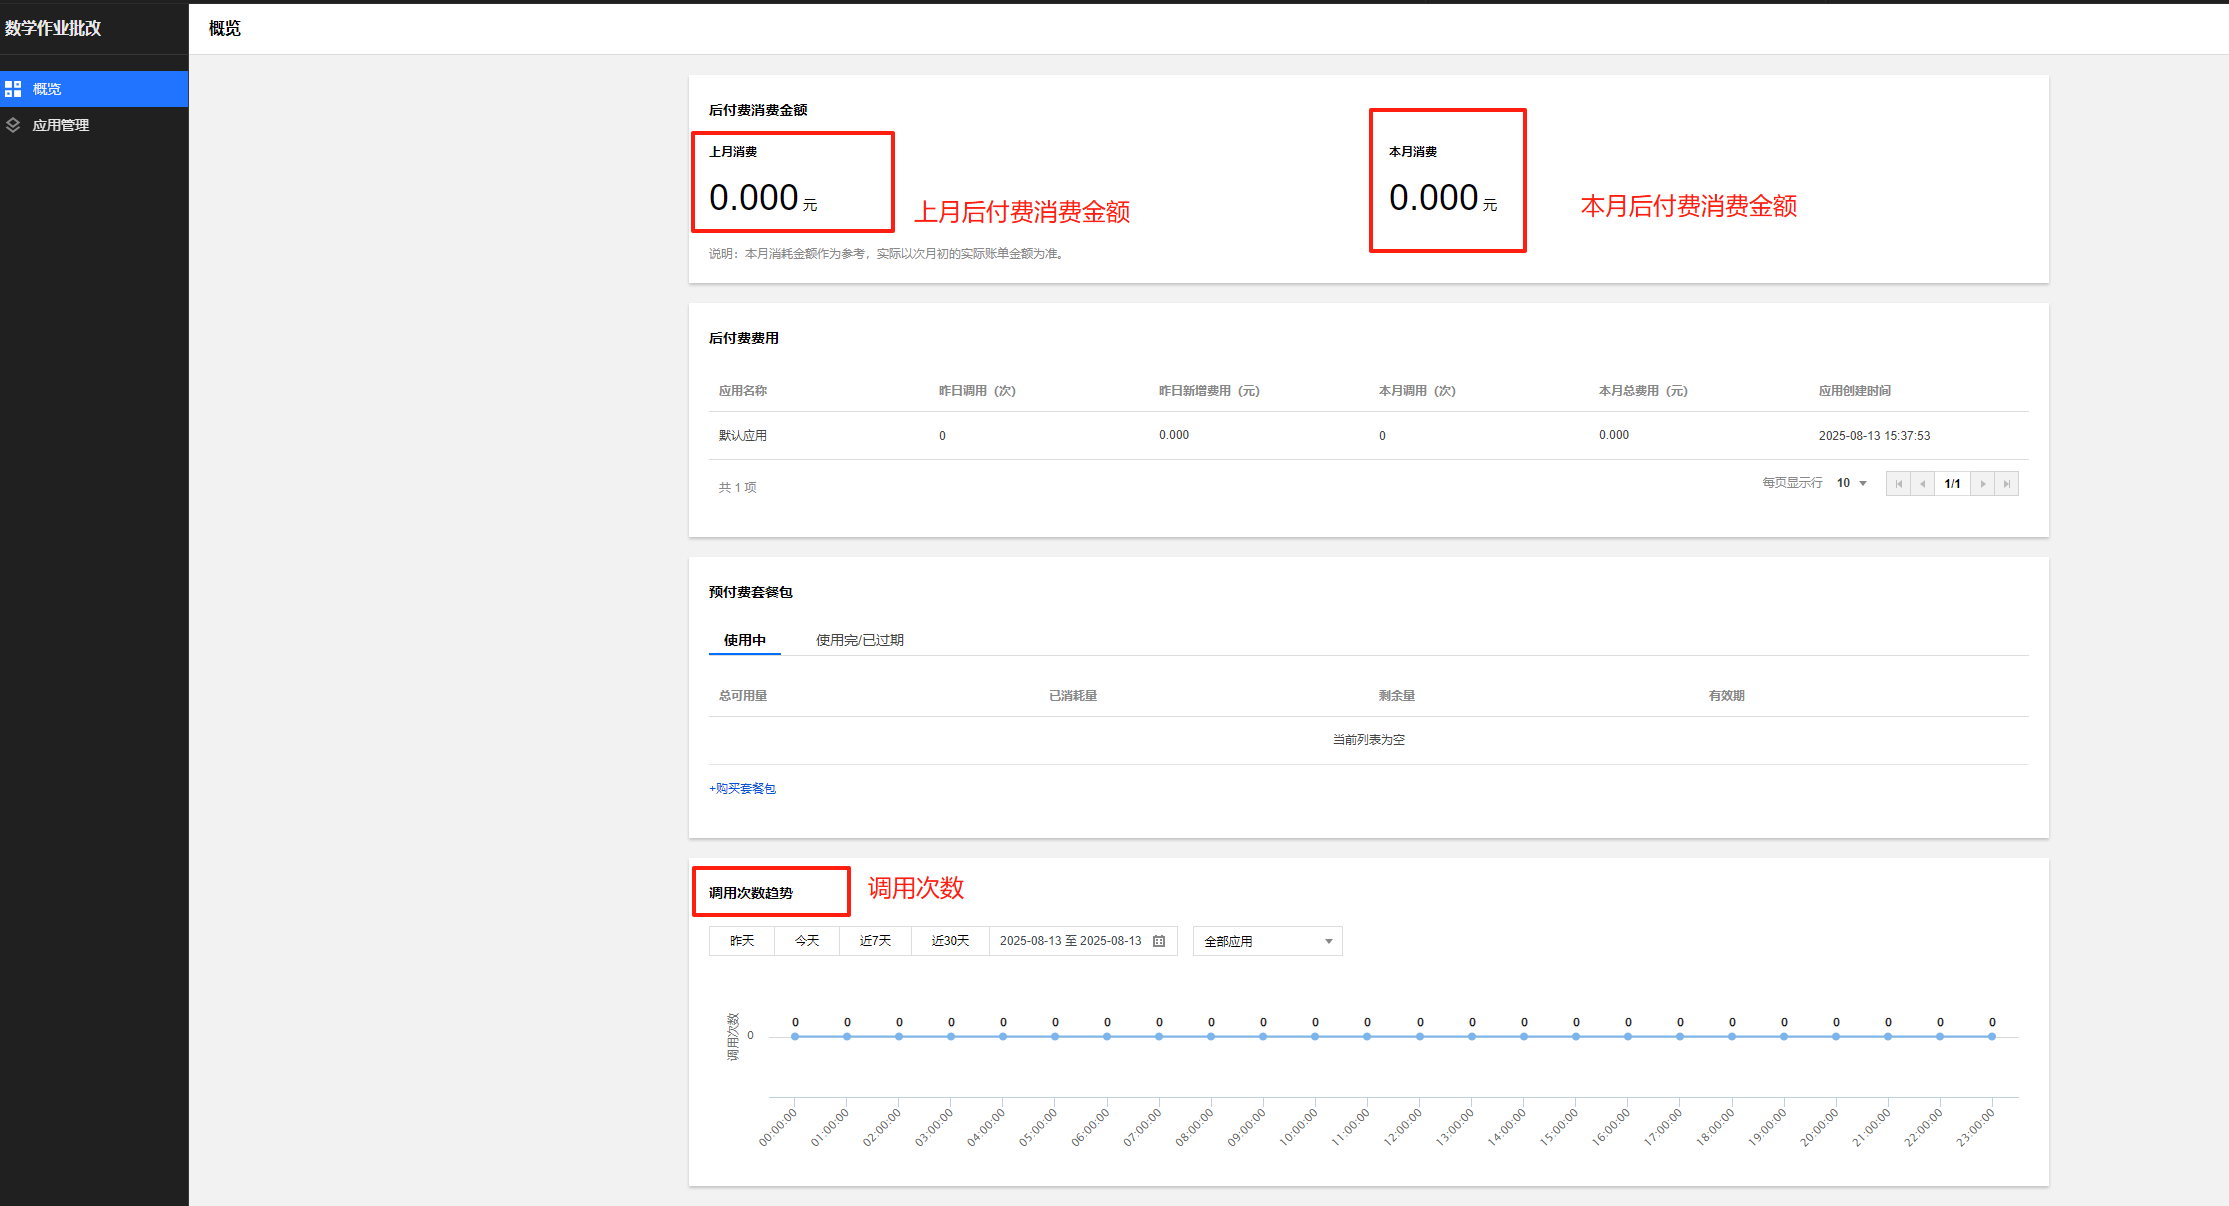Switch to the 使用完/已过期 tab

click(859, 640)
